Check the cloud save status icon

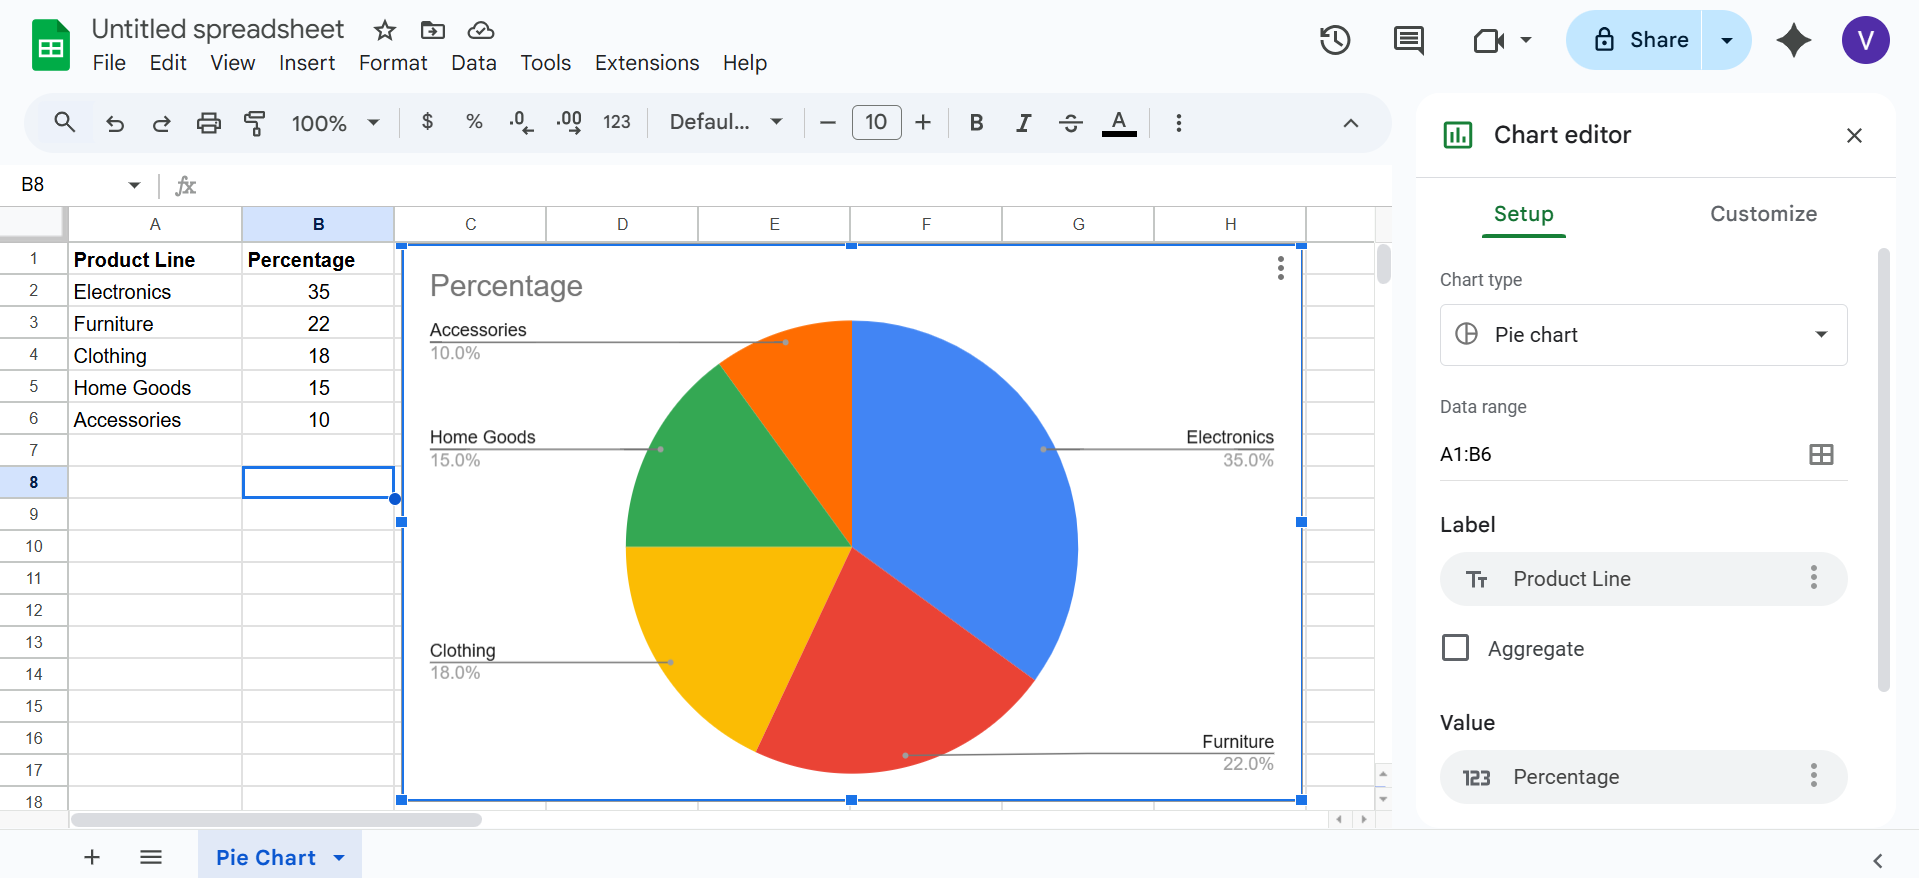[x=481, y=30]
